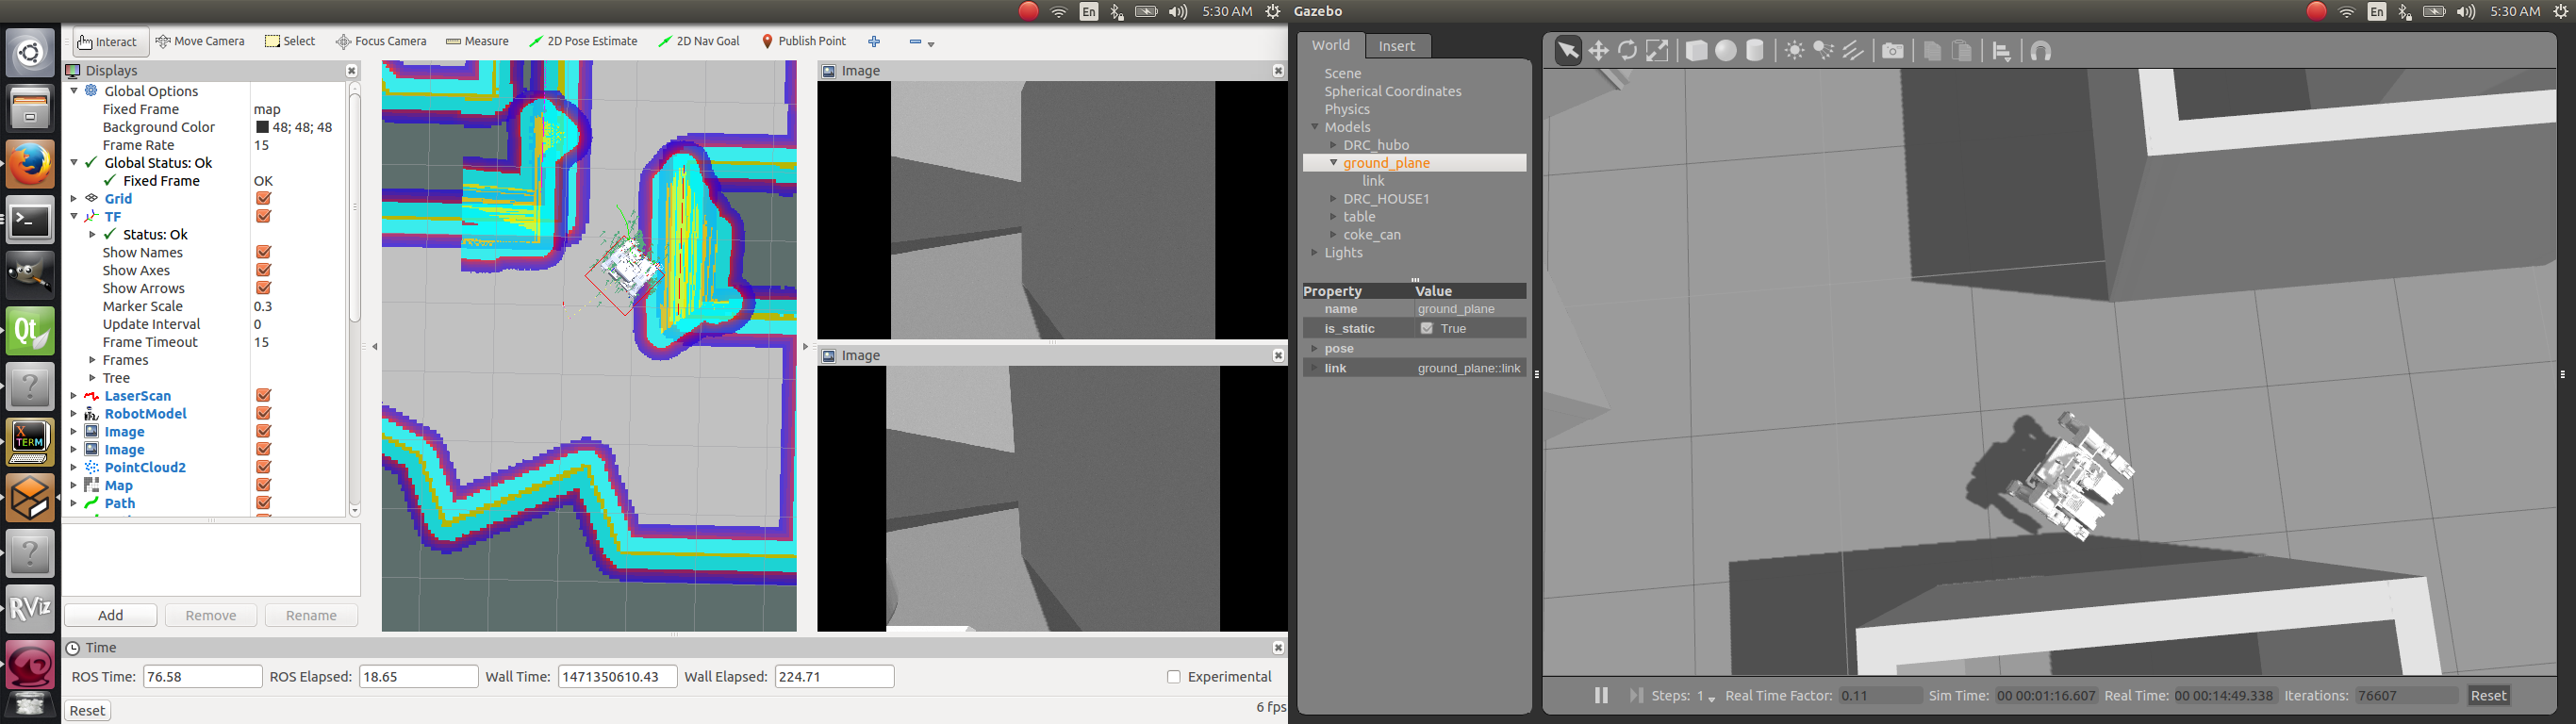Choose the 2D Pose Estimate tool
The height and width of the screenshot is (724, 2576).
583,42
